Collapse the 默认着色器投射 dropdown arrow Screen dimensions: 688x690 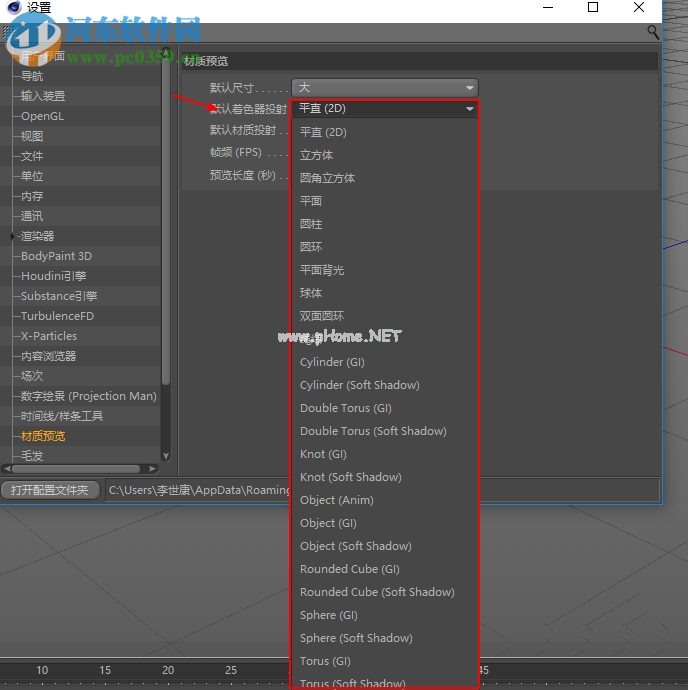469,109
